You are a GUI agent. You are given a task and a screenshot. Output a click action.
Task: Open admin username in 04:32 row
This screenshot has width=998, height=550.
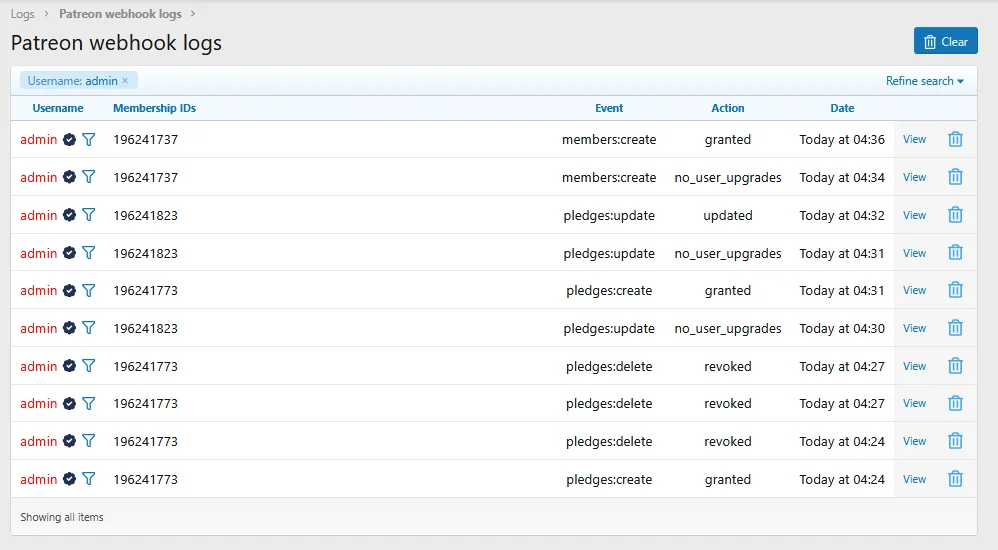tap(38, 215)
